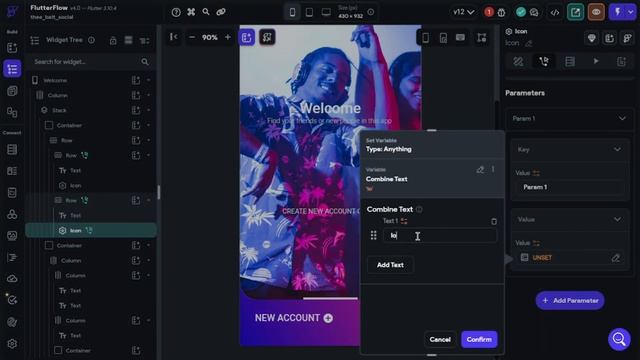
Task: Click the Add Text button
Action: (390, 265)
